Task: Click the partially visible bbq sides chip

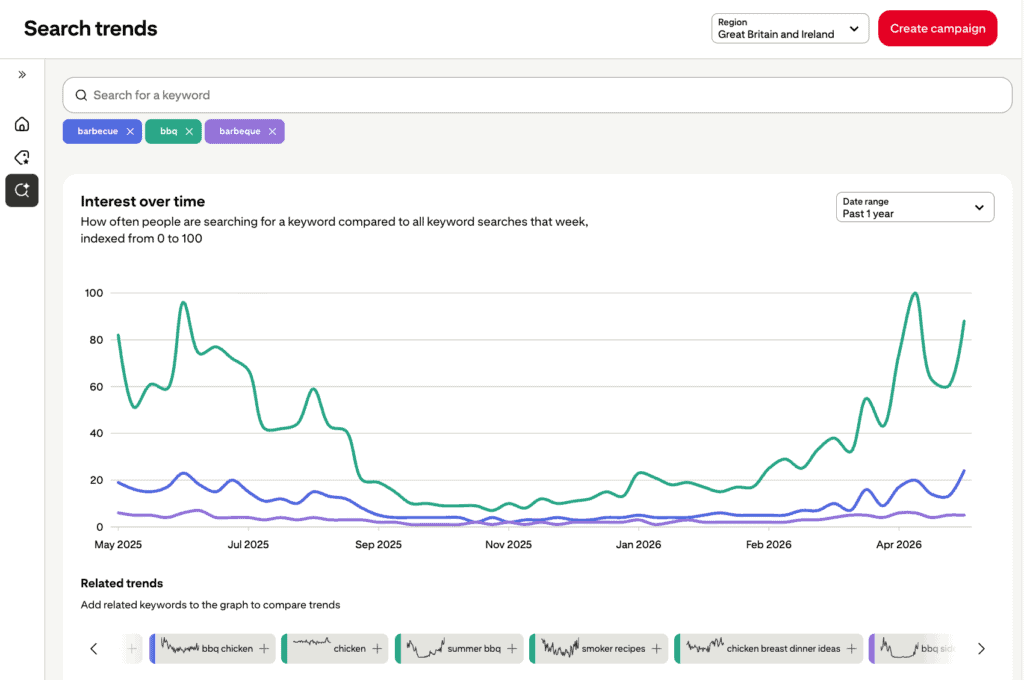Action: [x=914, y=649]
